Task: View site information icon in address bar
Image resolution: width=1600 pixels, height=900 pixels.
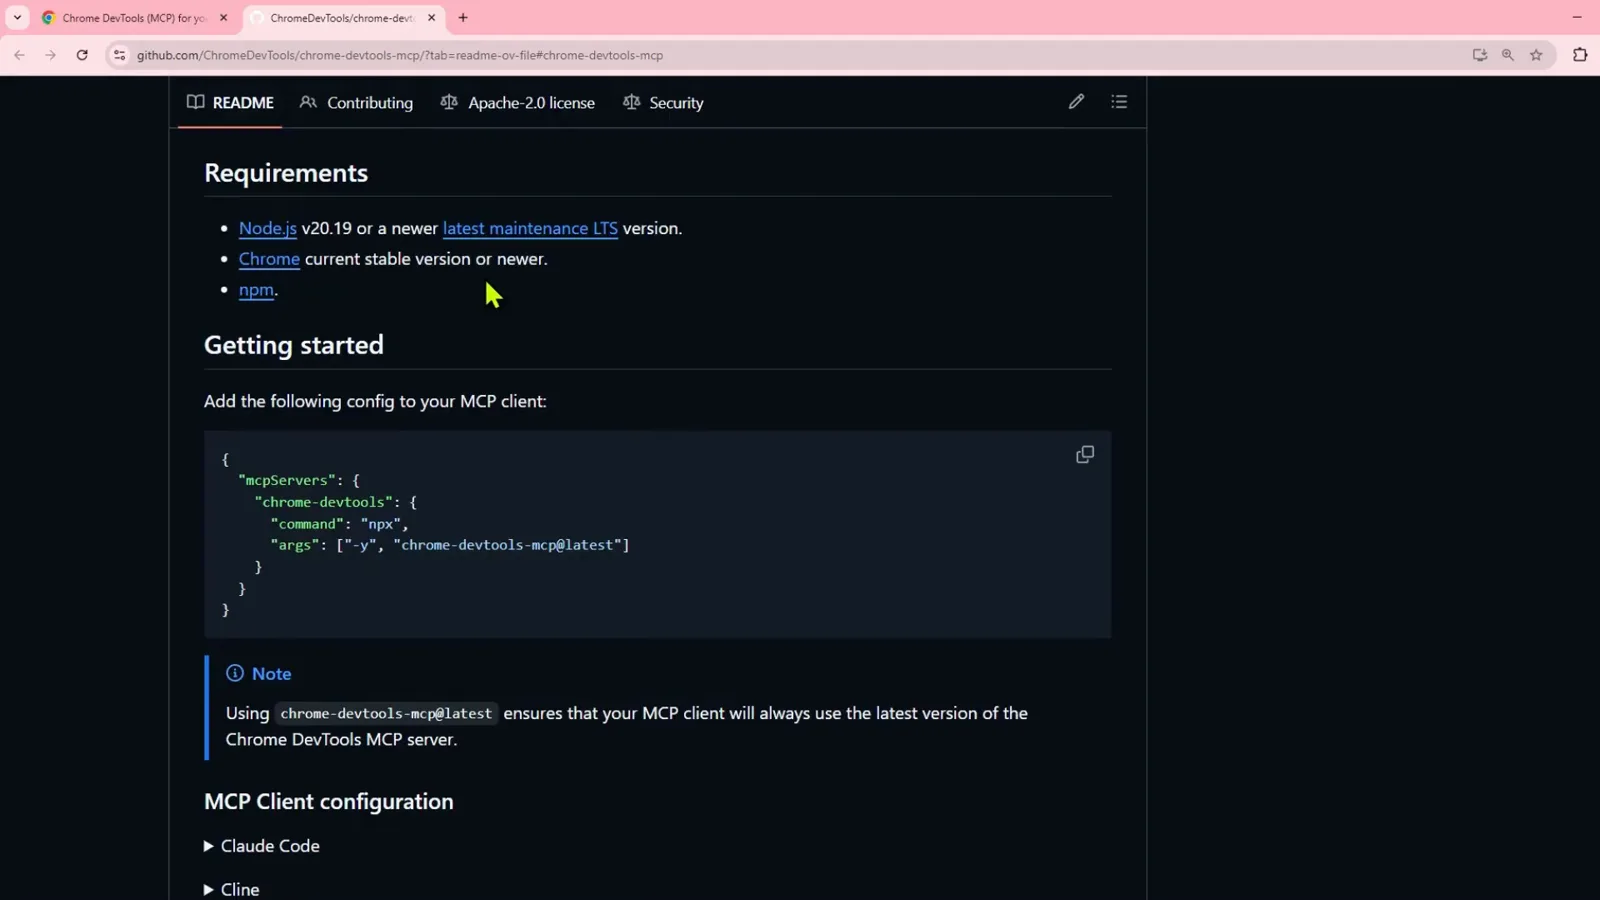Action: tap(119, 55)
